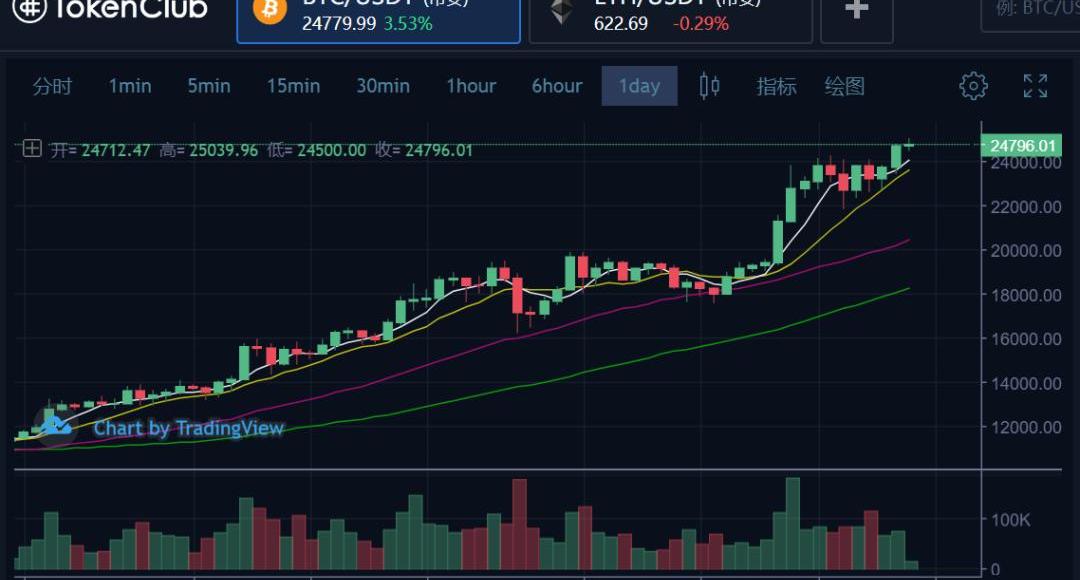Add a new trading pair tab
1080x580 pixels.
[856, 12]
